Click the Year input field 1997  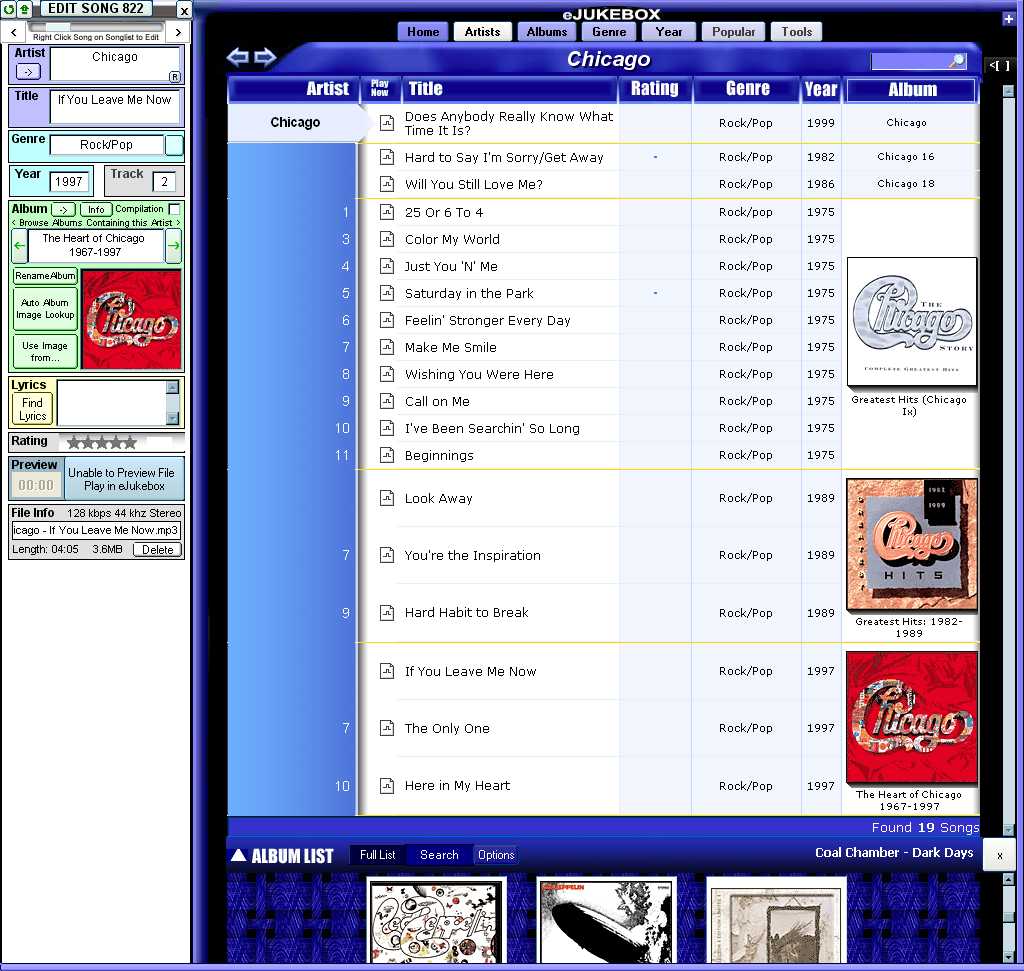click(69, 182)
